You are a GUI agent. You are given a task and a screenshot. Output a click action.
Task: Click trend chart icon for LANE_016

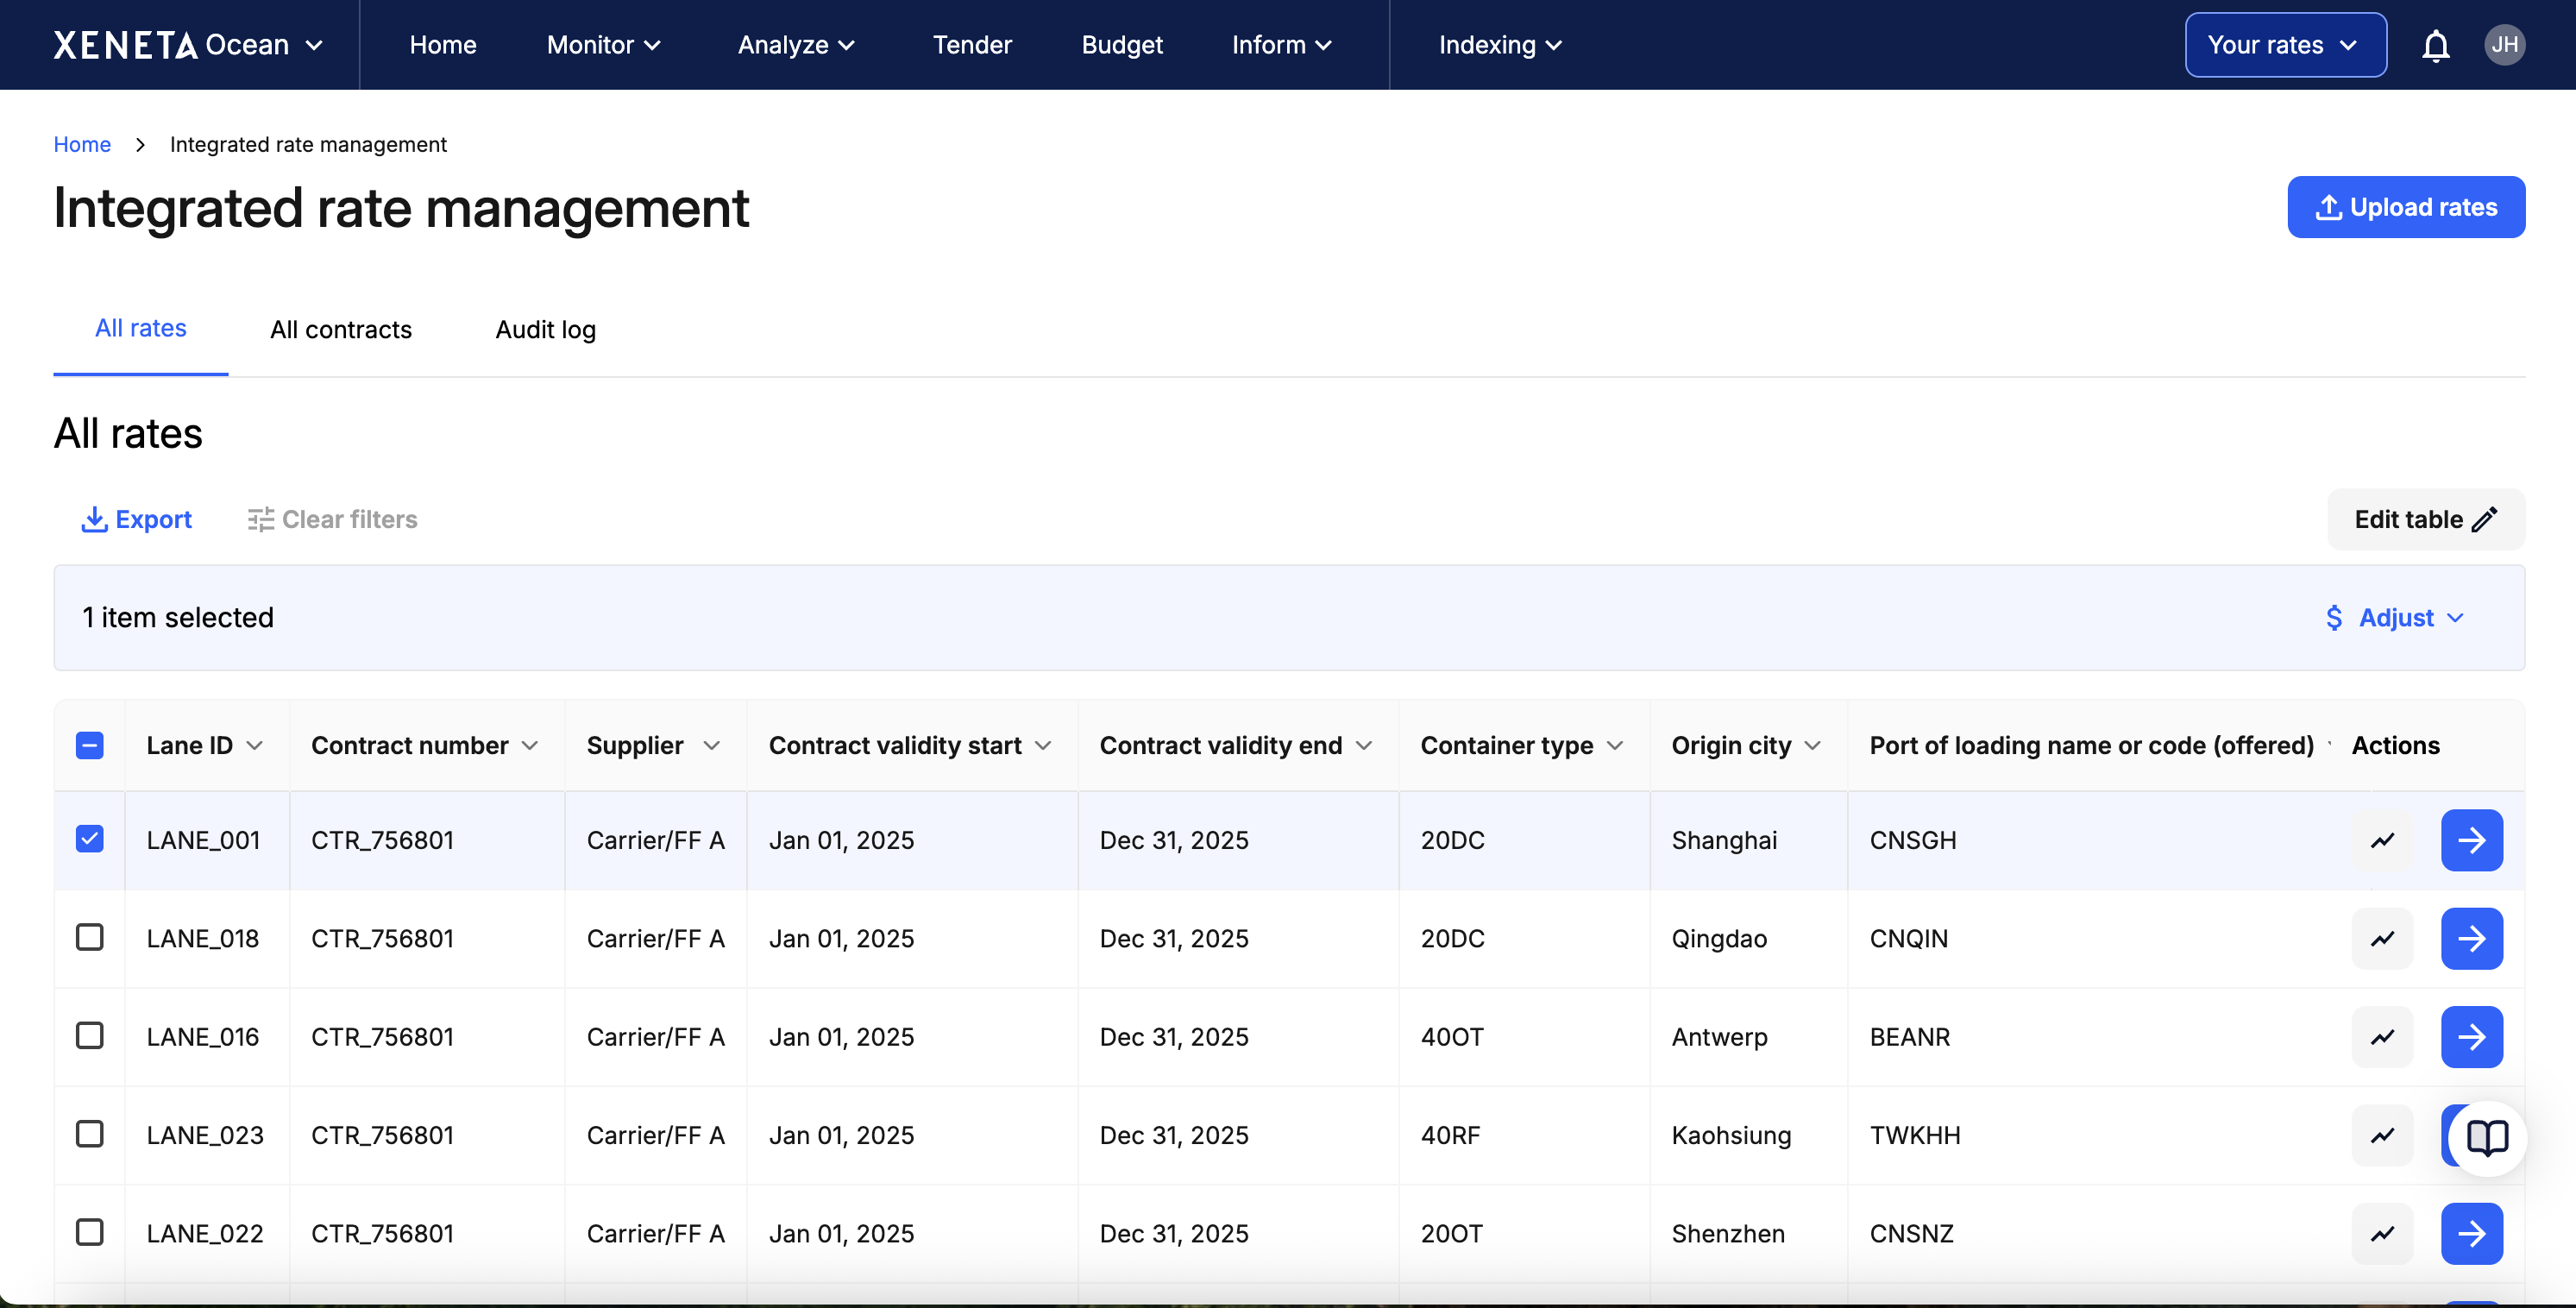[2382, 1037]
